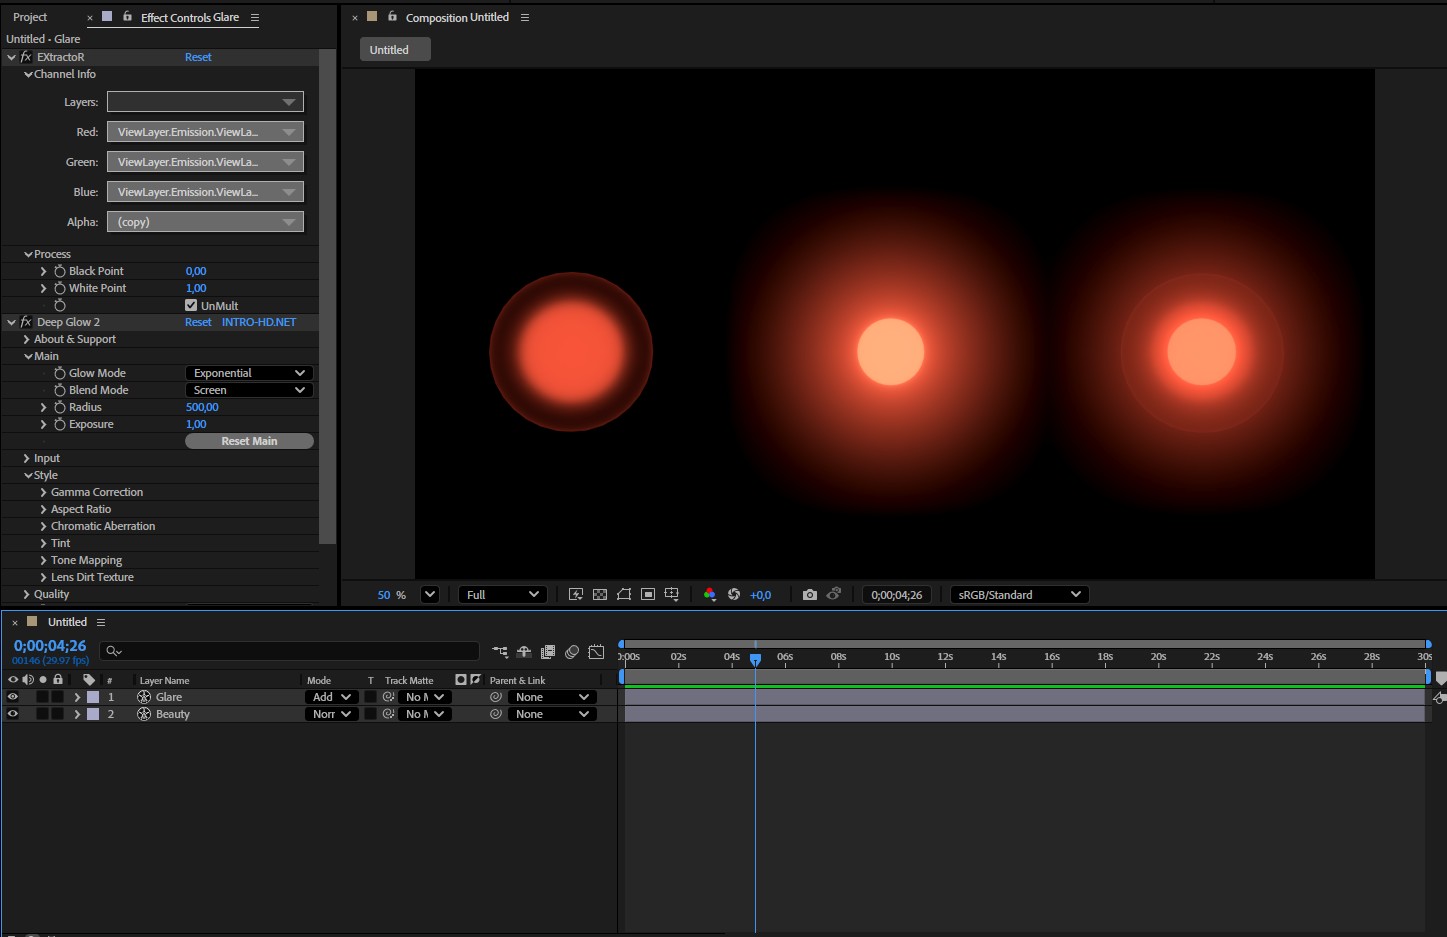
Task: Open the Graph Editor in the timeline
Action: click(596, 652)
